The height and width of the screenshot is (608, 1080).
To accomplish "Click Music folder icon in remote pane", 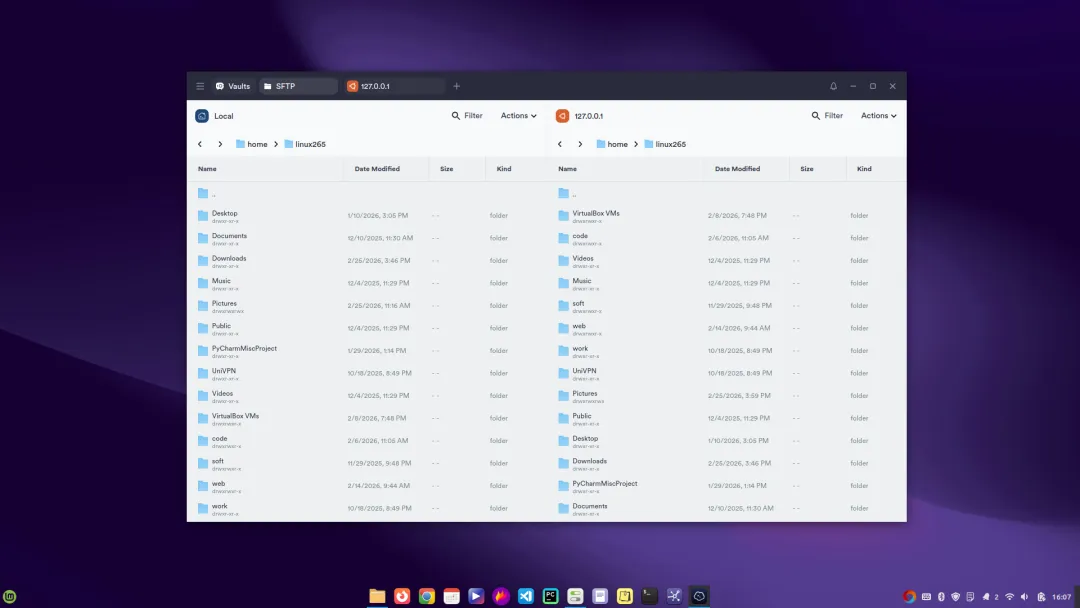I will tap(563, 283).
